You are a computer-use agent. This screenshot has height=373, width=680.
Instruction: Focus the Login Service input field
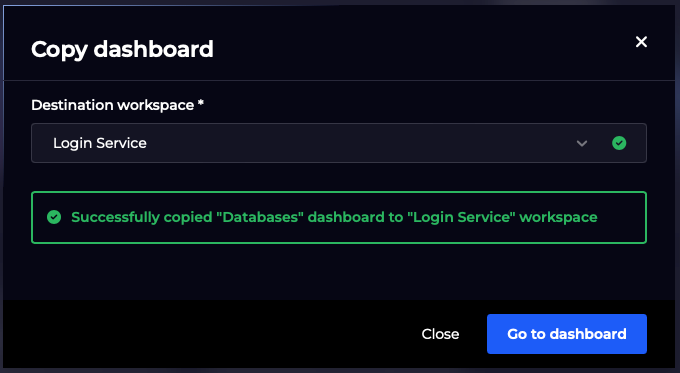(x=339, y=143)
